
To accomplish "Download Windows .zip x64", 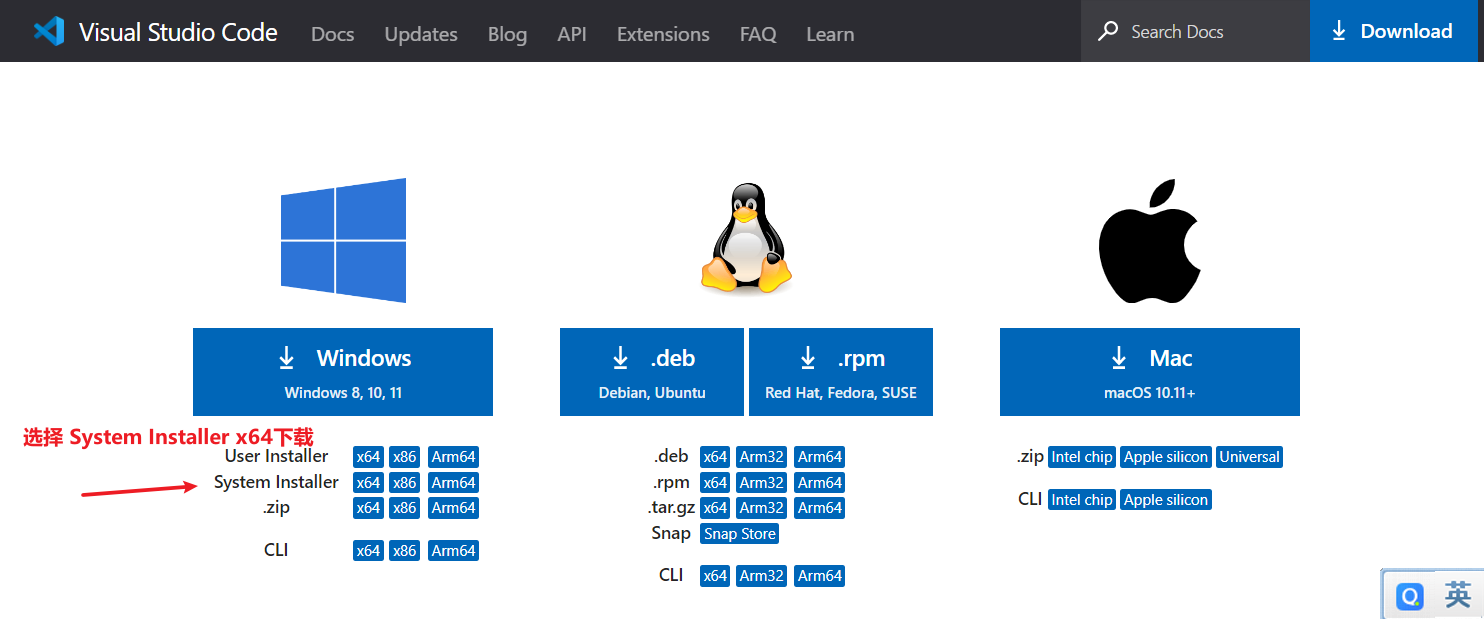I will [x=368, y=508].
